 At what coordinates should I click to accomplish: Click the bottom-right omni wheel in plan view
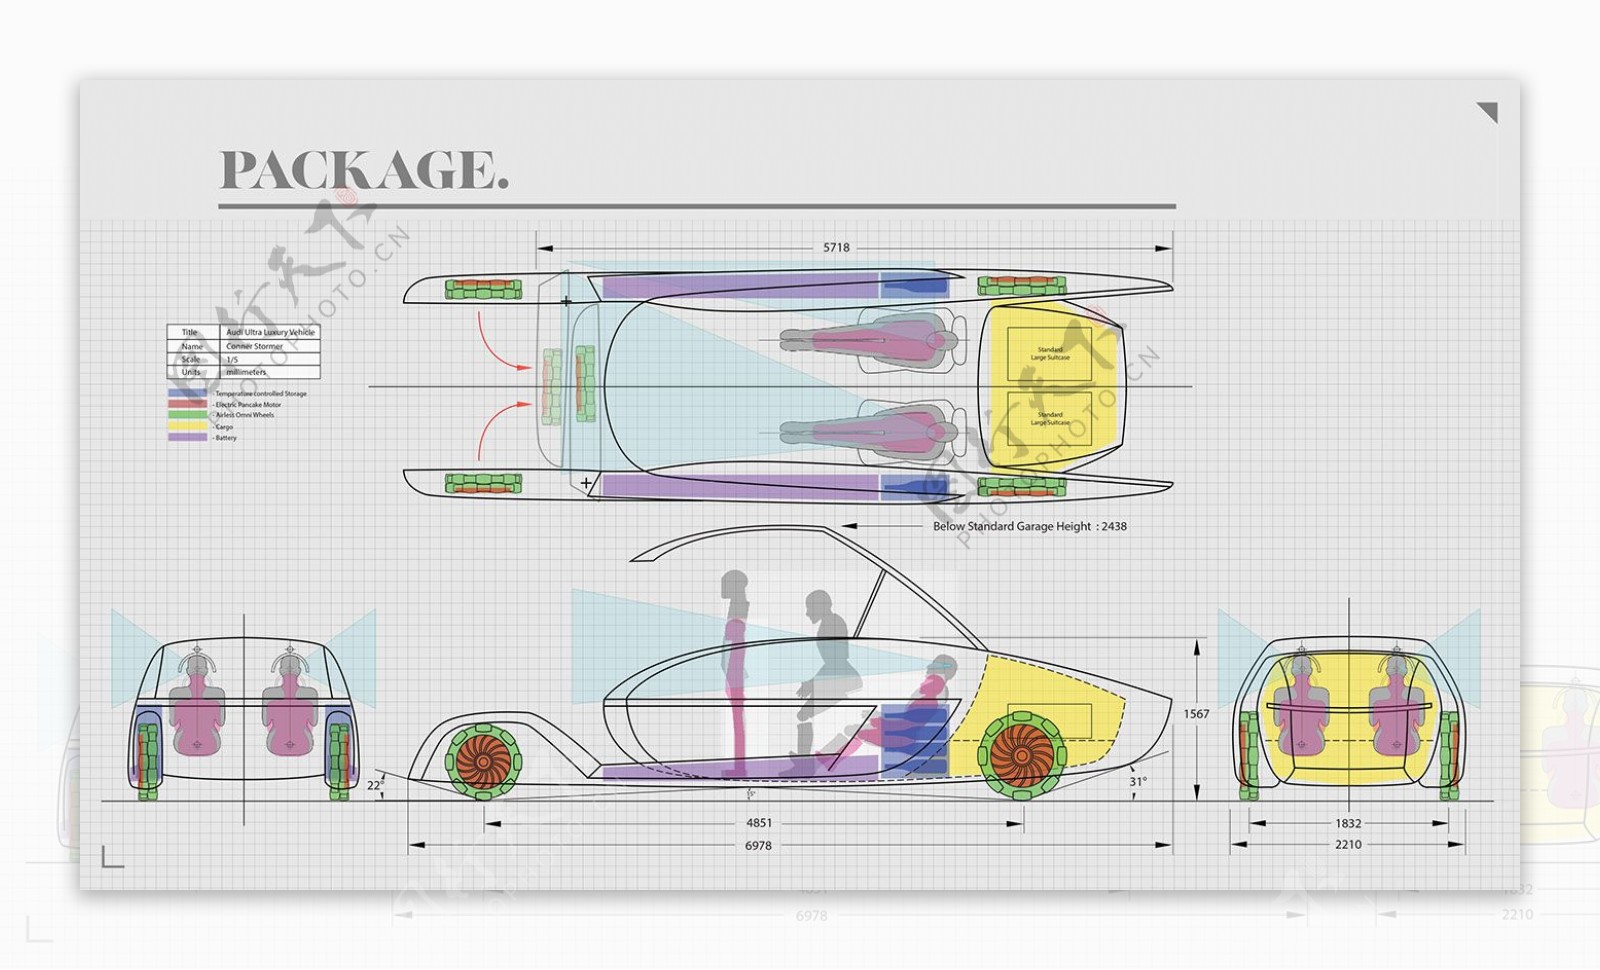tap(1021, 487)
